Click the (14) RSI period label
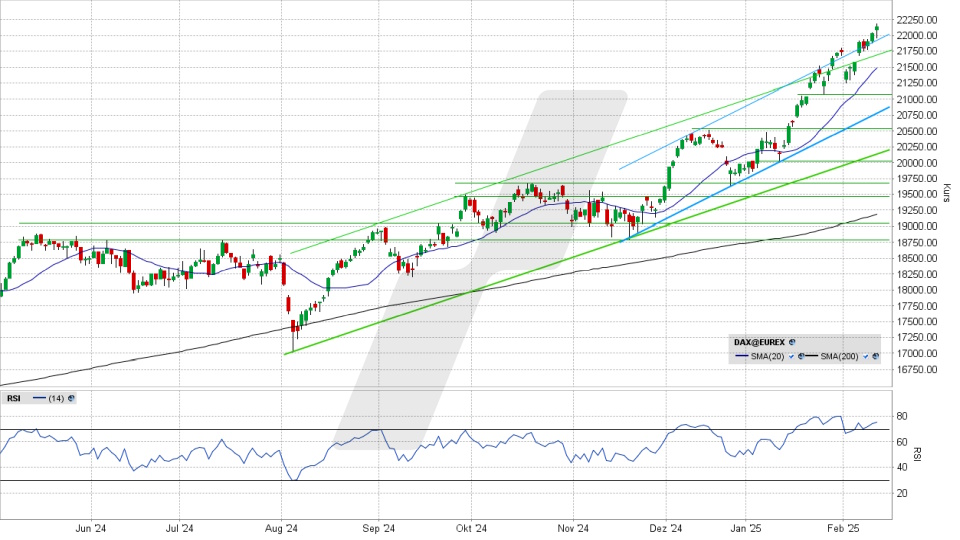The height and width of the screenshot is (540, 960). [56, 399]
